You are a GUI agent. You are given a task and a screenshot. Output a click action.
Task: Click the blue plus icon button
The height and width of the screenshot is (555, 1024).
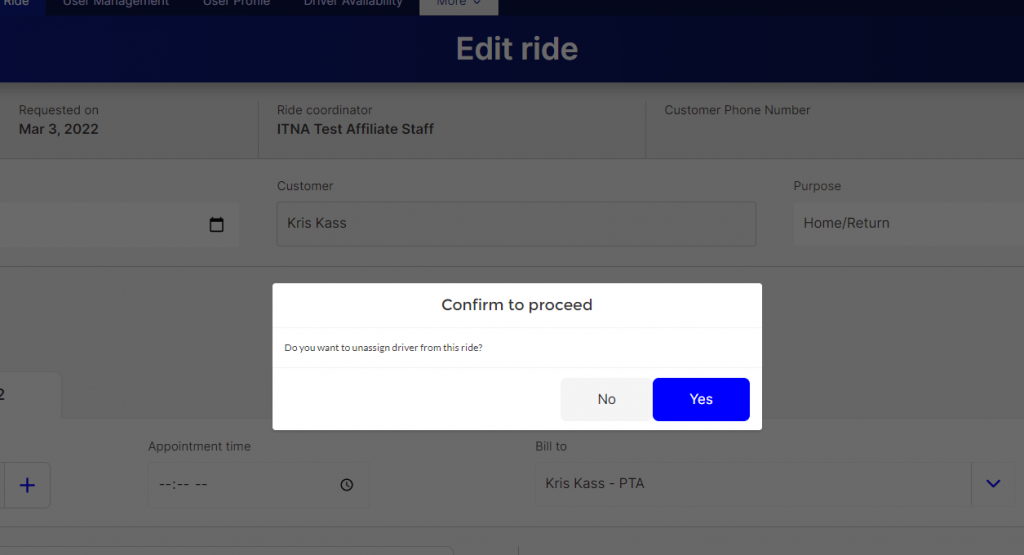click(x=27, y=485)
